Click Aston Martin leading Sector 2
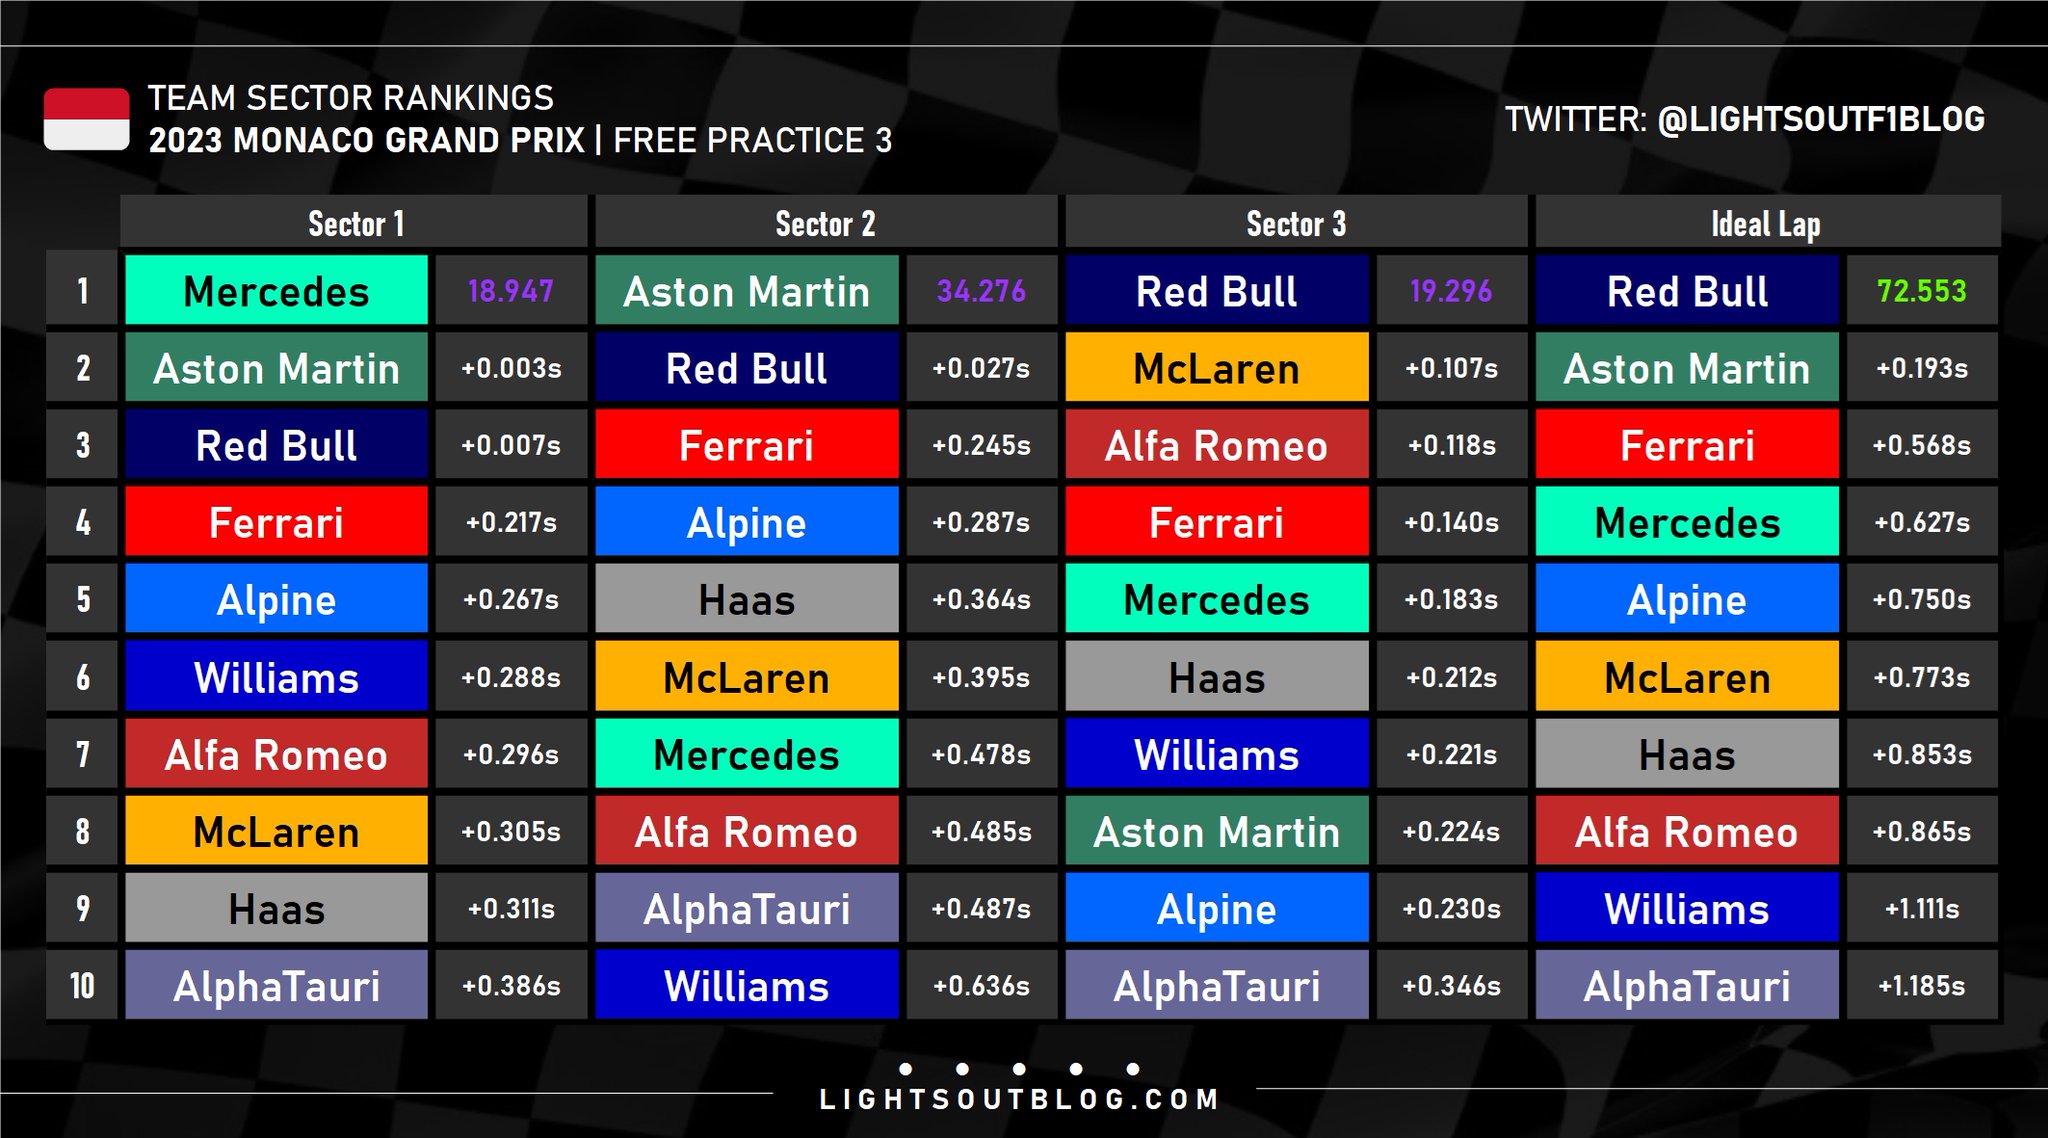This screenshot has width=2048, height=1138. pyautogui.click(x=747, y=290)
